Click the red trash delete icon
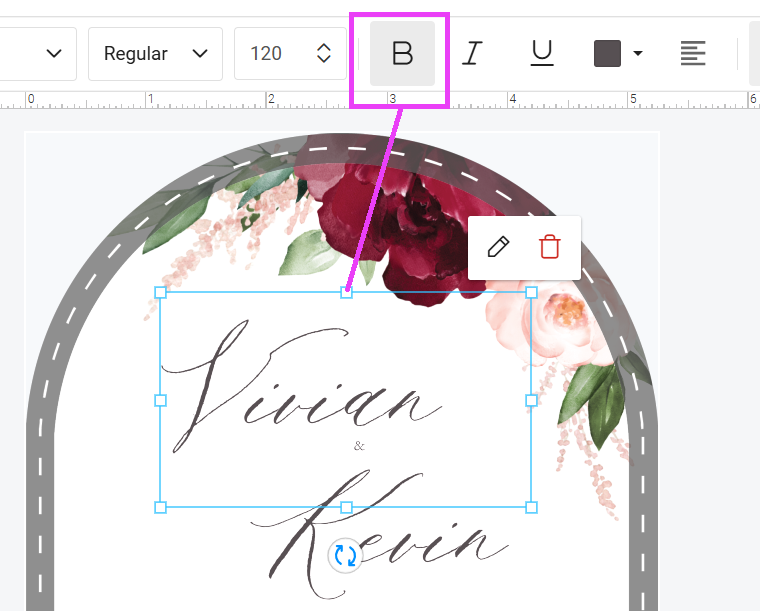Screen dimensions: 760x611 pyautogui.click(x=550, y=247)
